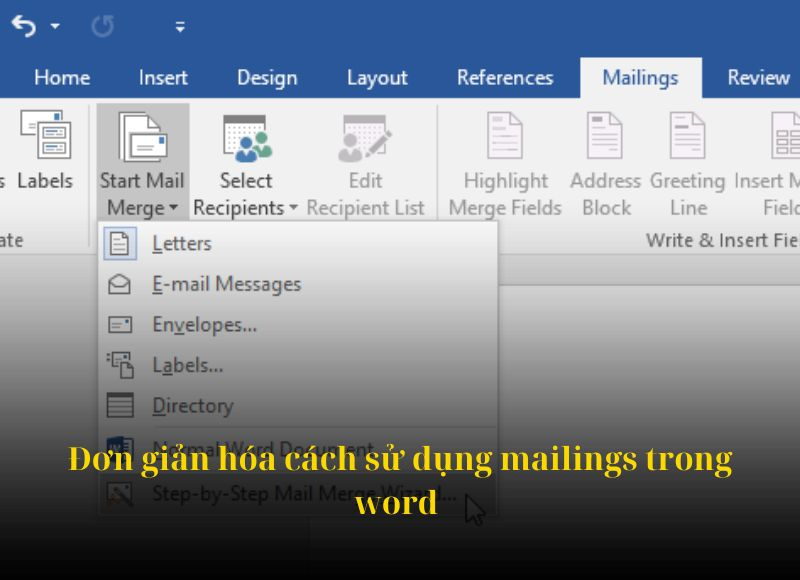Expand the Select Recipients dropdown arrow
This screenshot has height=580, width=800.
(x=293, y=208)
